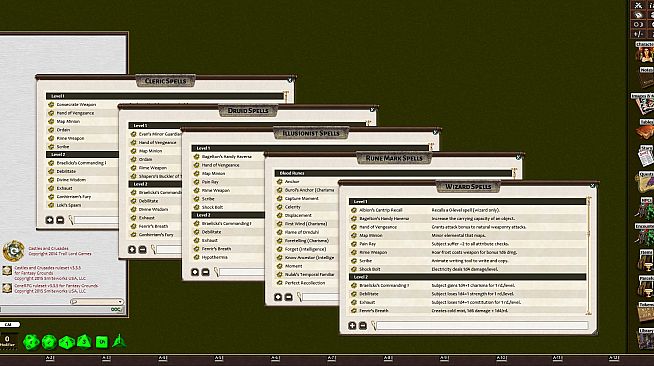Pick the green d4 pyramid die
The image size is (654, 366).
click(x=119, y=341)
